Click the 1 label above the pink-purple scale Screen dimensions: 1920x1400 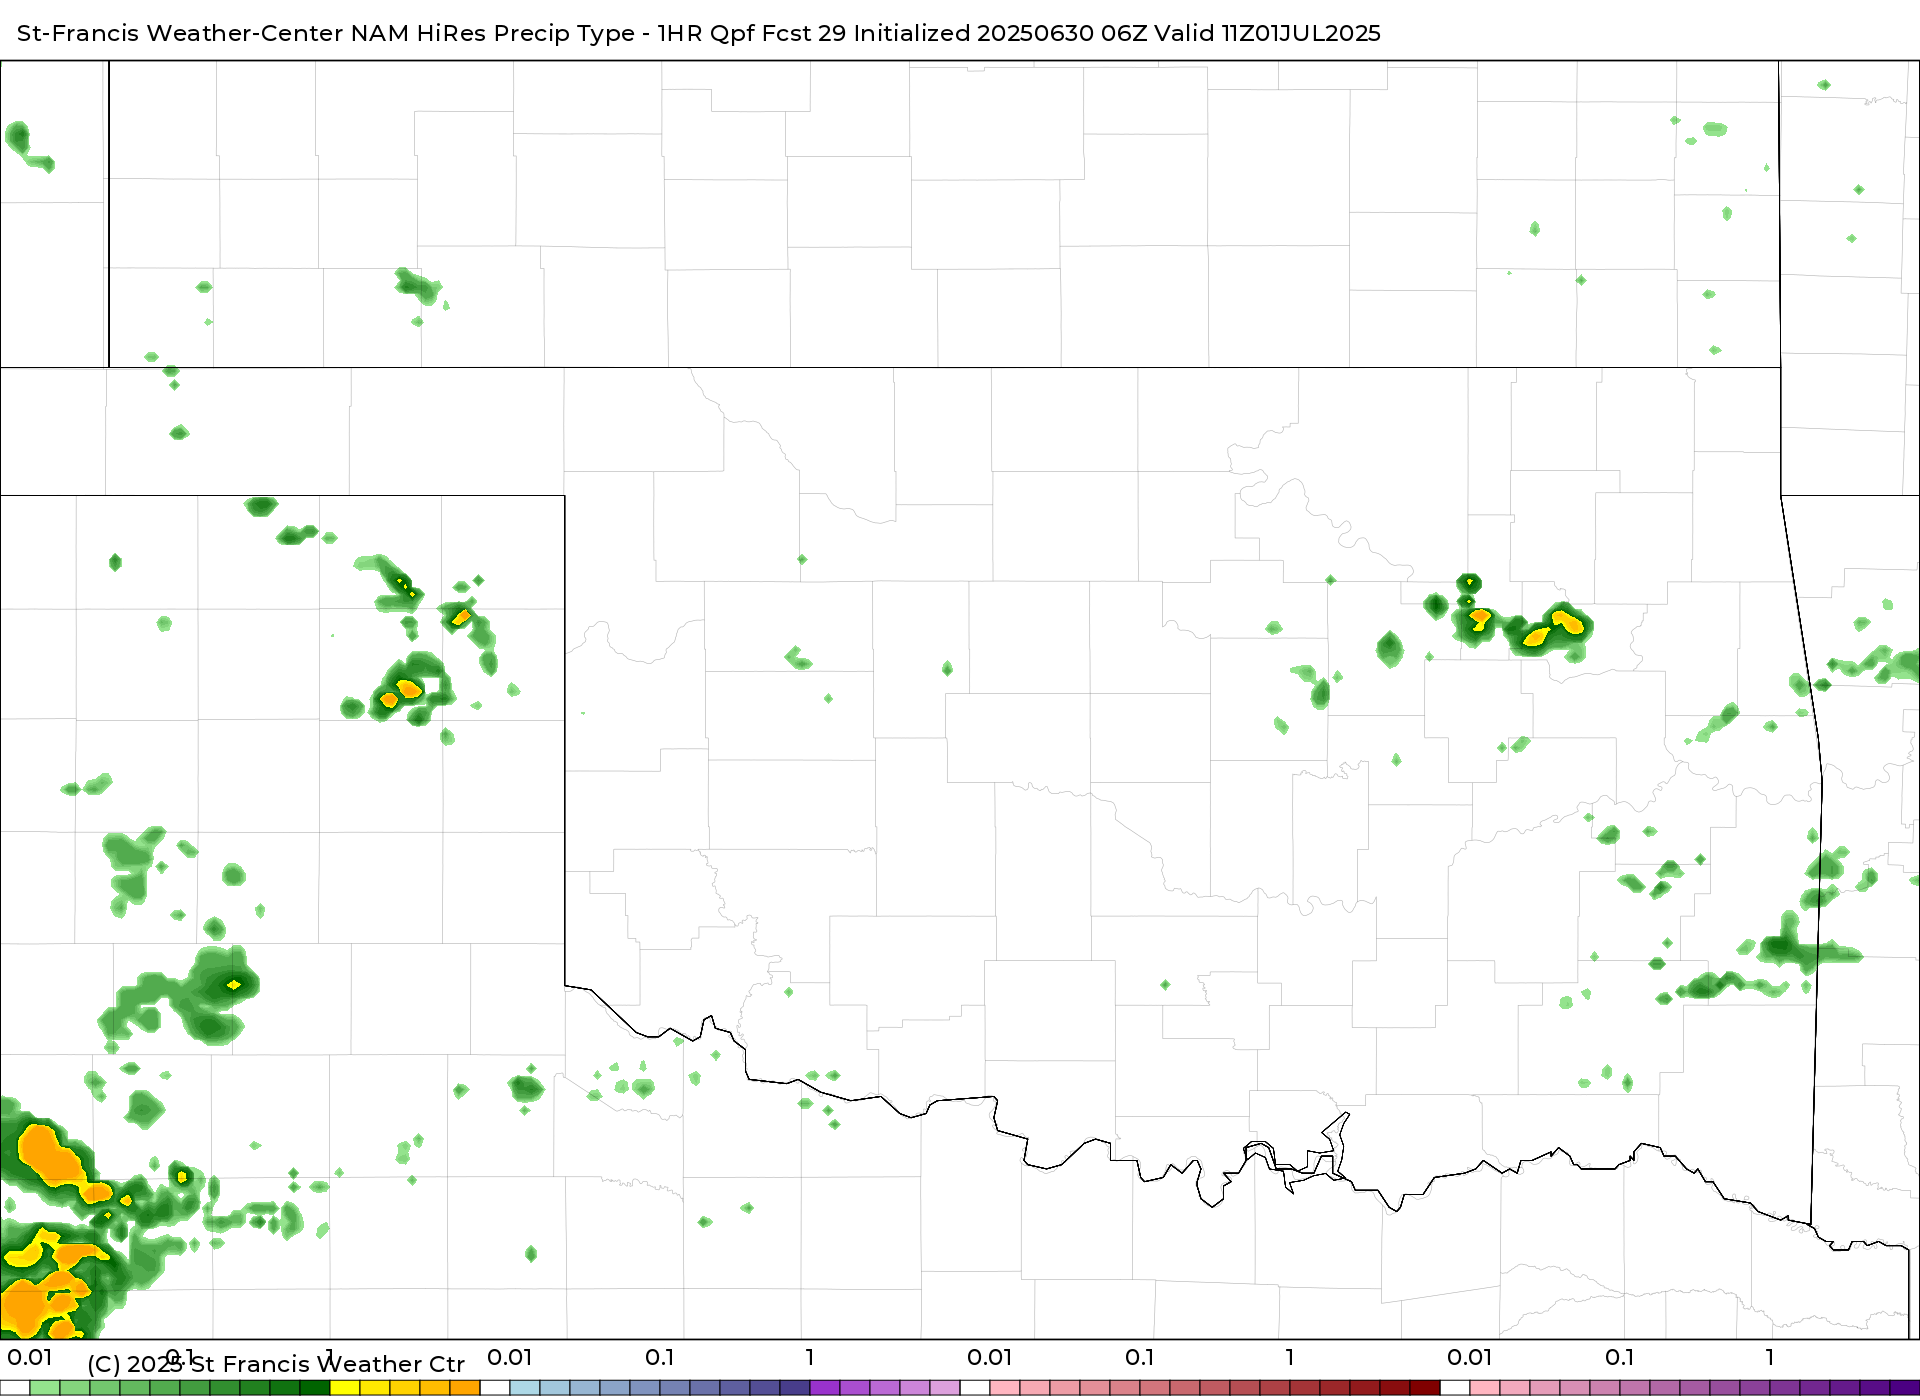(x=1770, y=1357)
